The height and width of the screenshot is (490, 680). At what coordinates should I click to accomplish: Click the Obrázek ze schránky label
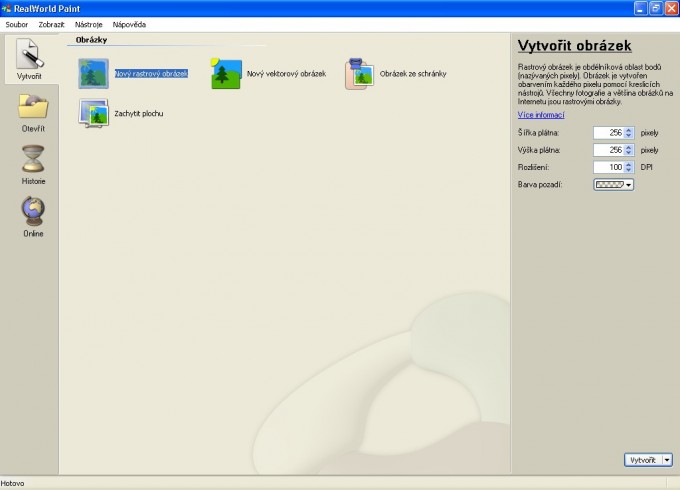click(x=413, y=74)
